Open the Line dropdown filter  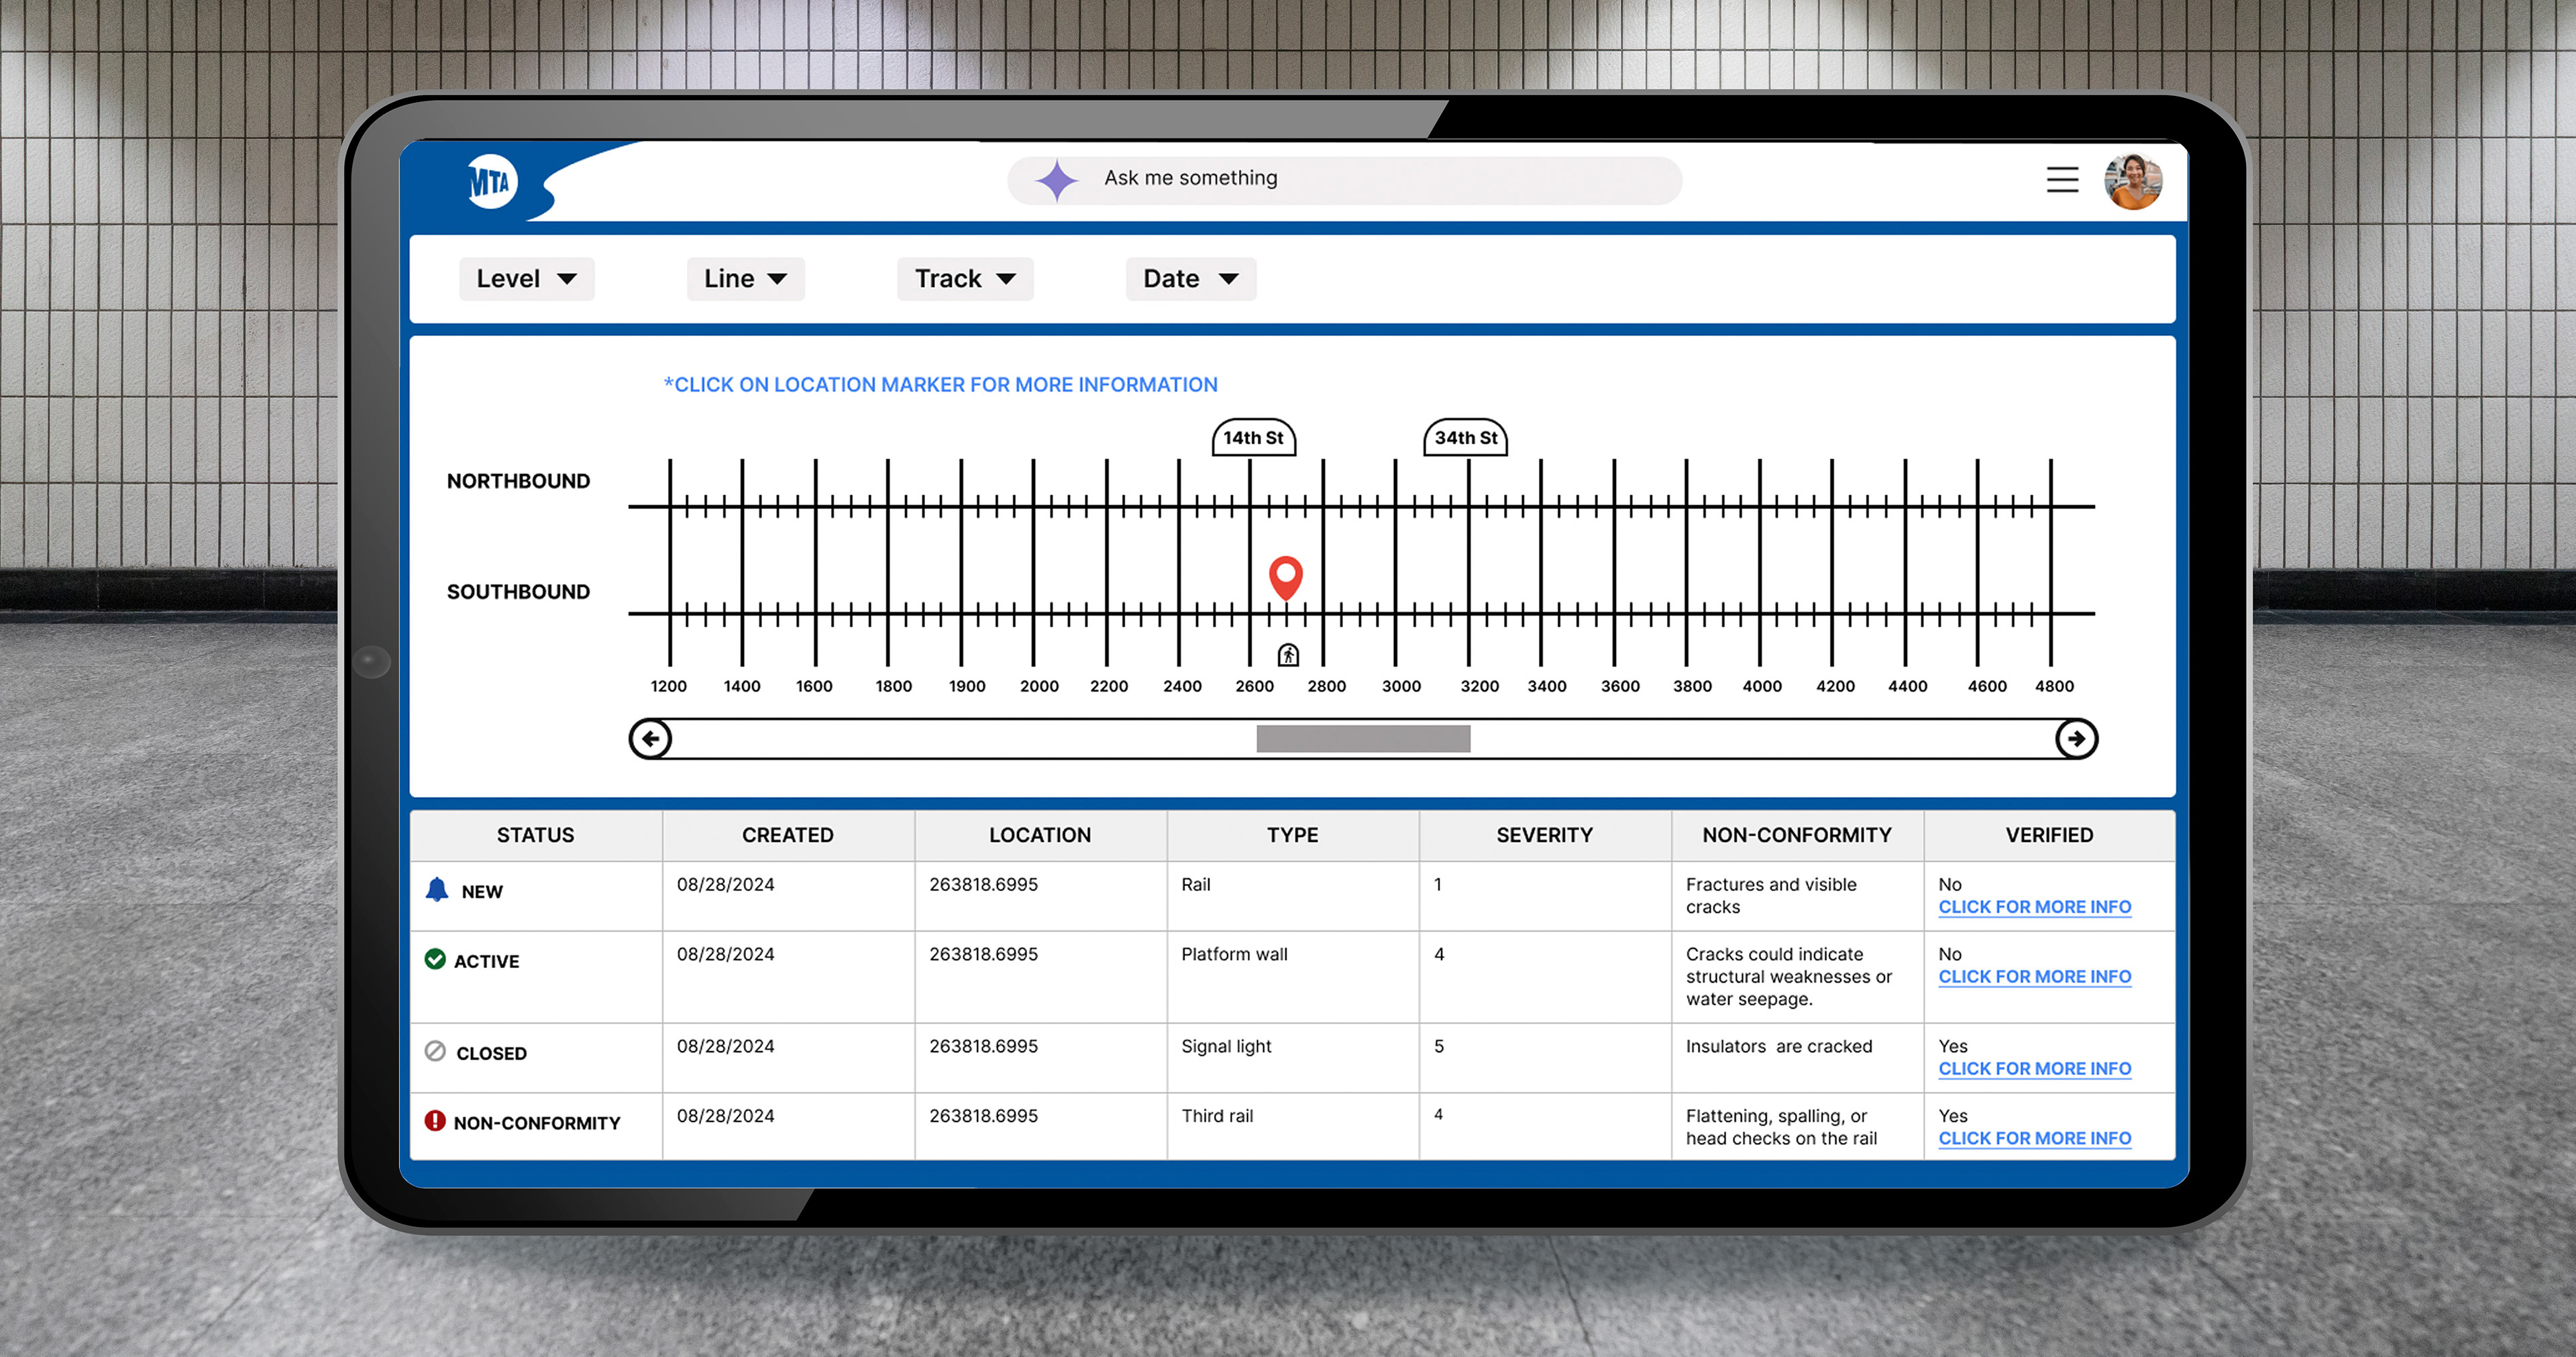coord(745,279)
